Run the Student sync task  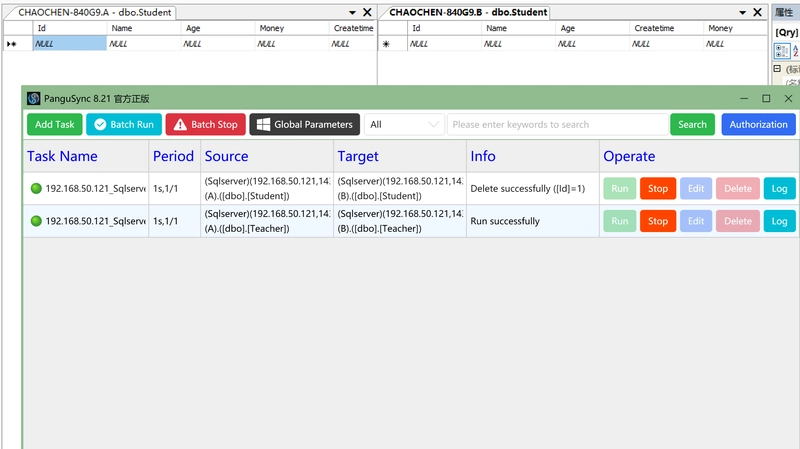pyautogui.click(x=620, y=188)
